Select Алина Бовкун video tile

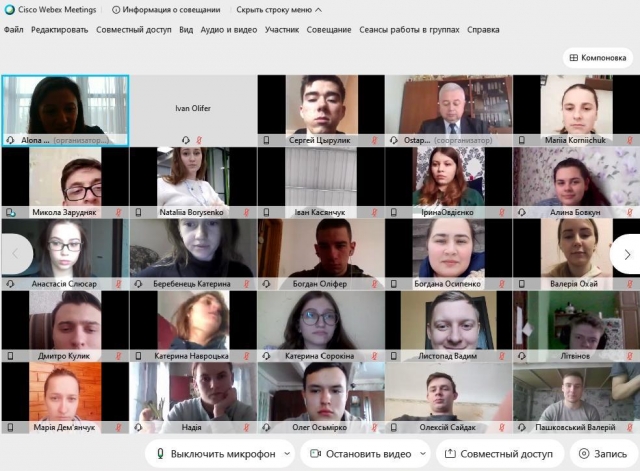tap(576, 182)
